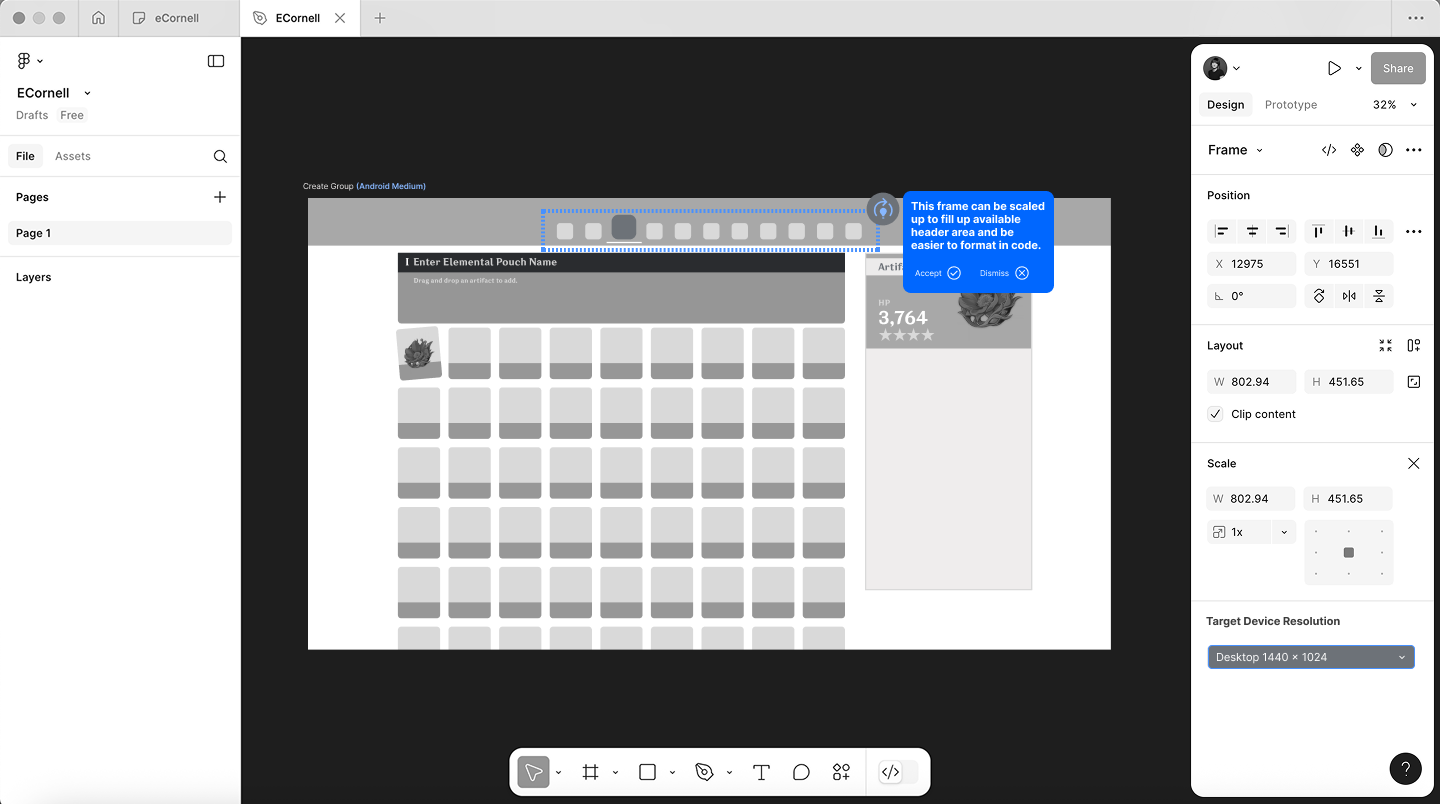Uncheck the Clip content checkbox
1440x804 pixels.
1215,414
